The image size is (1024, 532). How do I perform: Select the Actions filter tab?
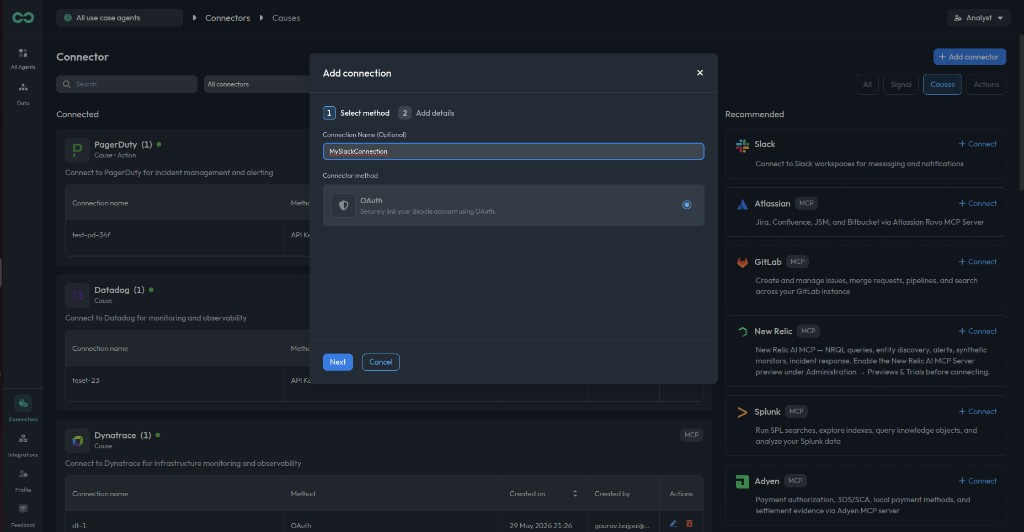pos(986,84)
